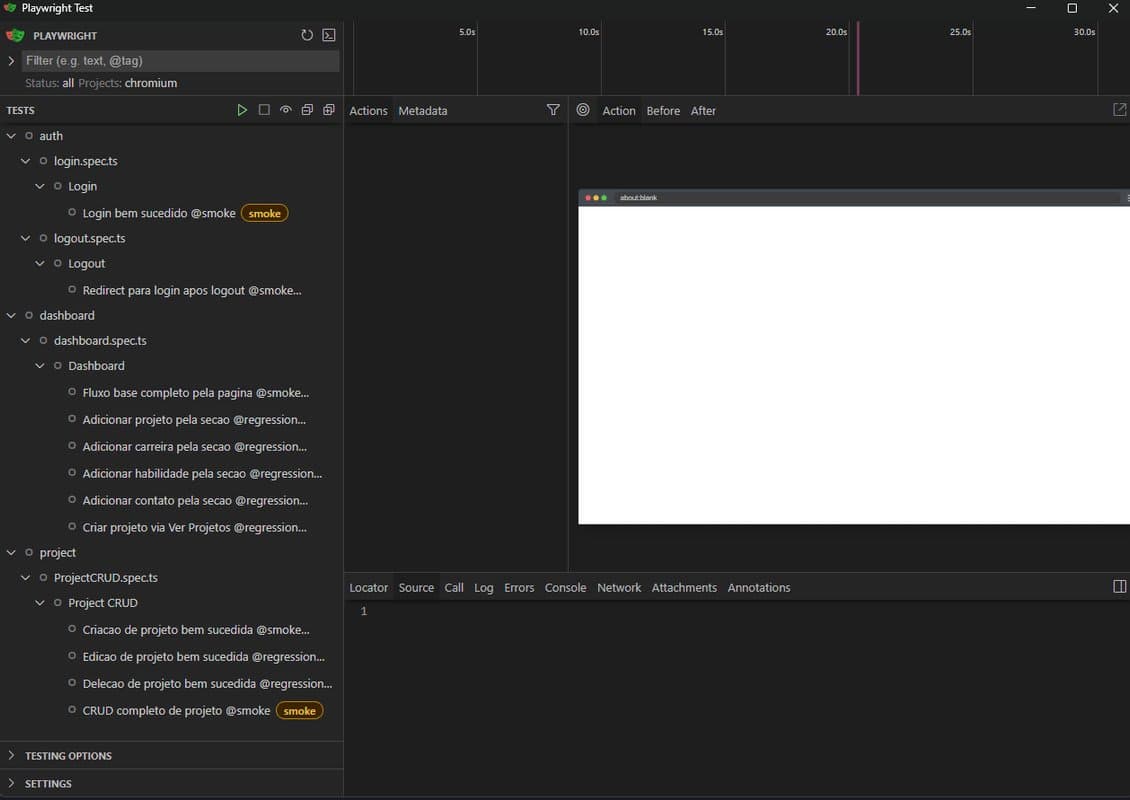Reload the test list
1130x800 pixels.
pyautogui.click(x=307, y=35)
